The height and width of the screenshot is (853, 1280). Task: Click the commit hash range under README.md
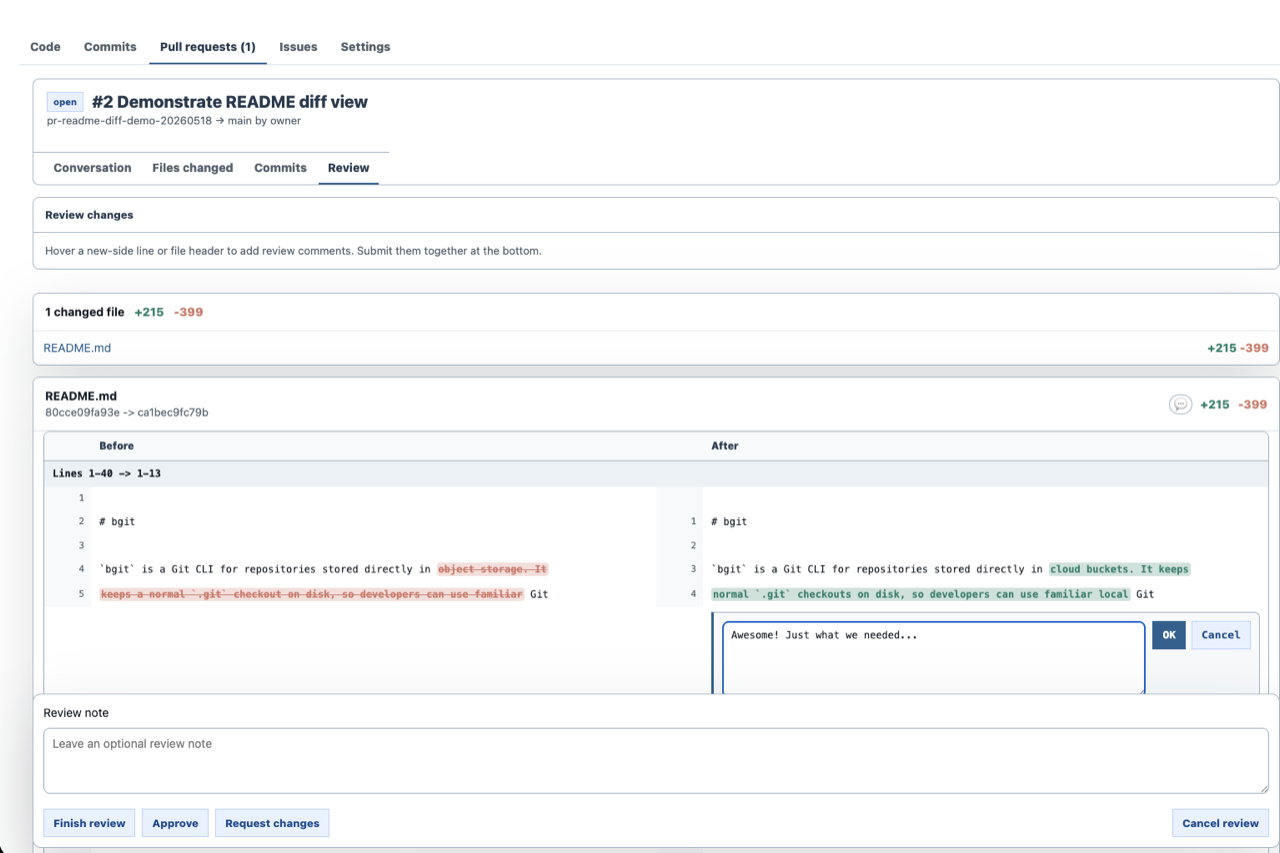(x=126, y=412)
